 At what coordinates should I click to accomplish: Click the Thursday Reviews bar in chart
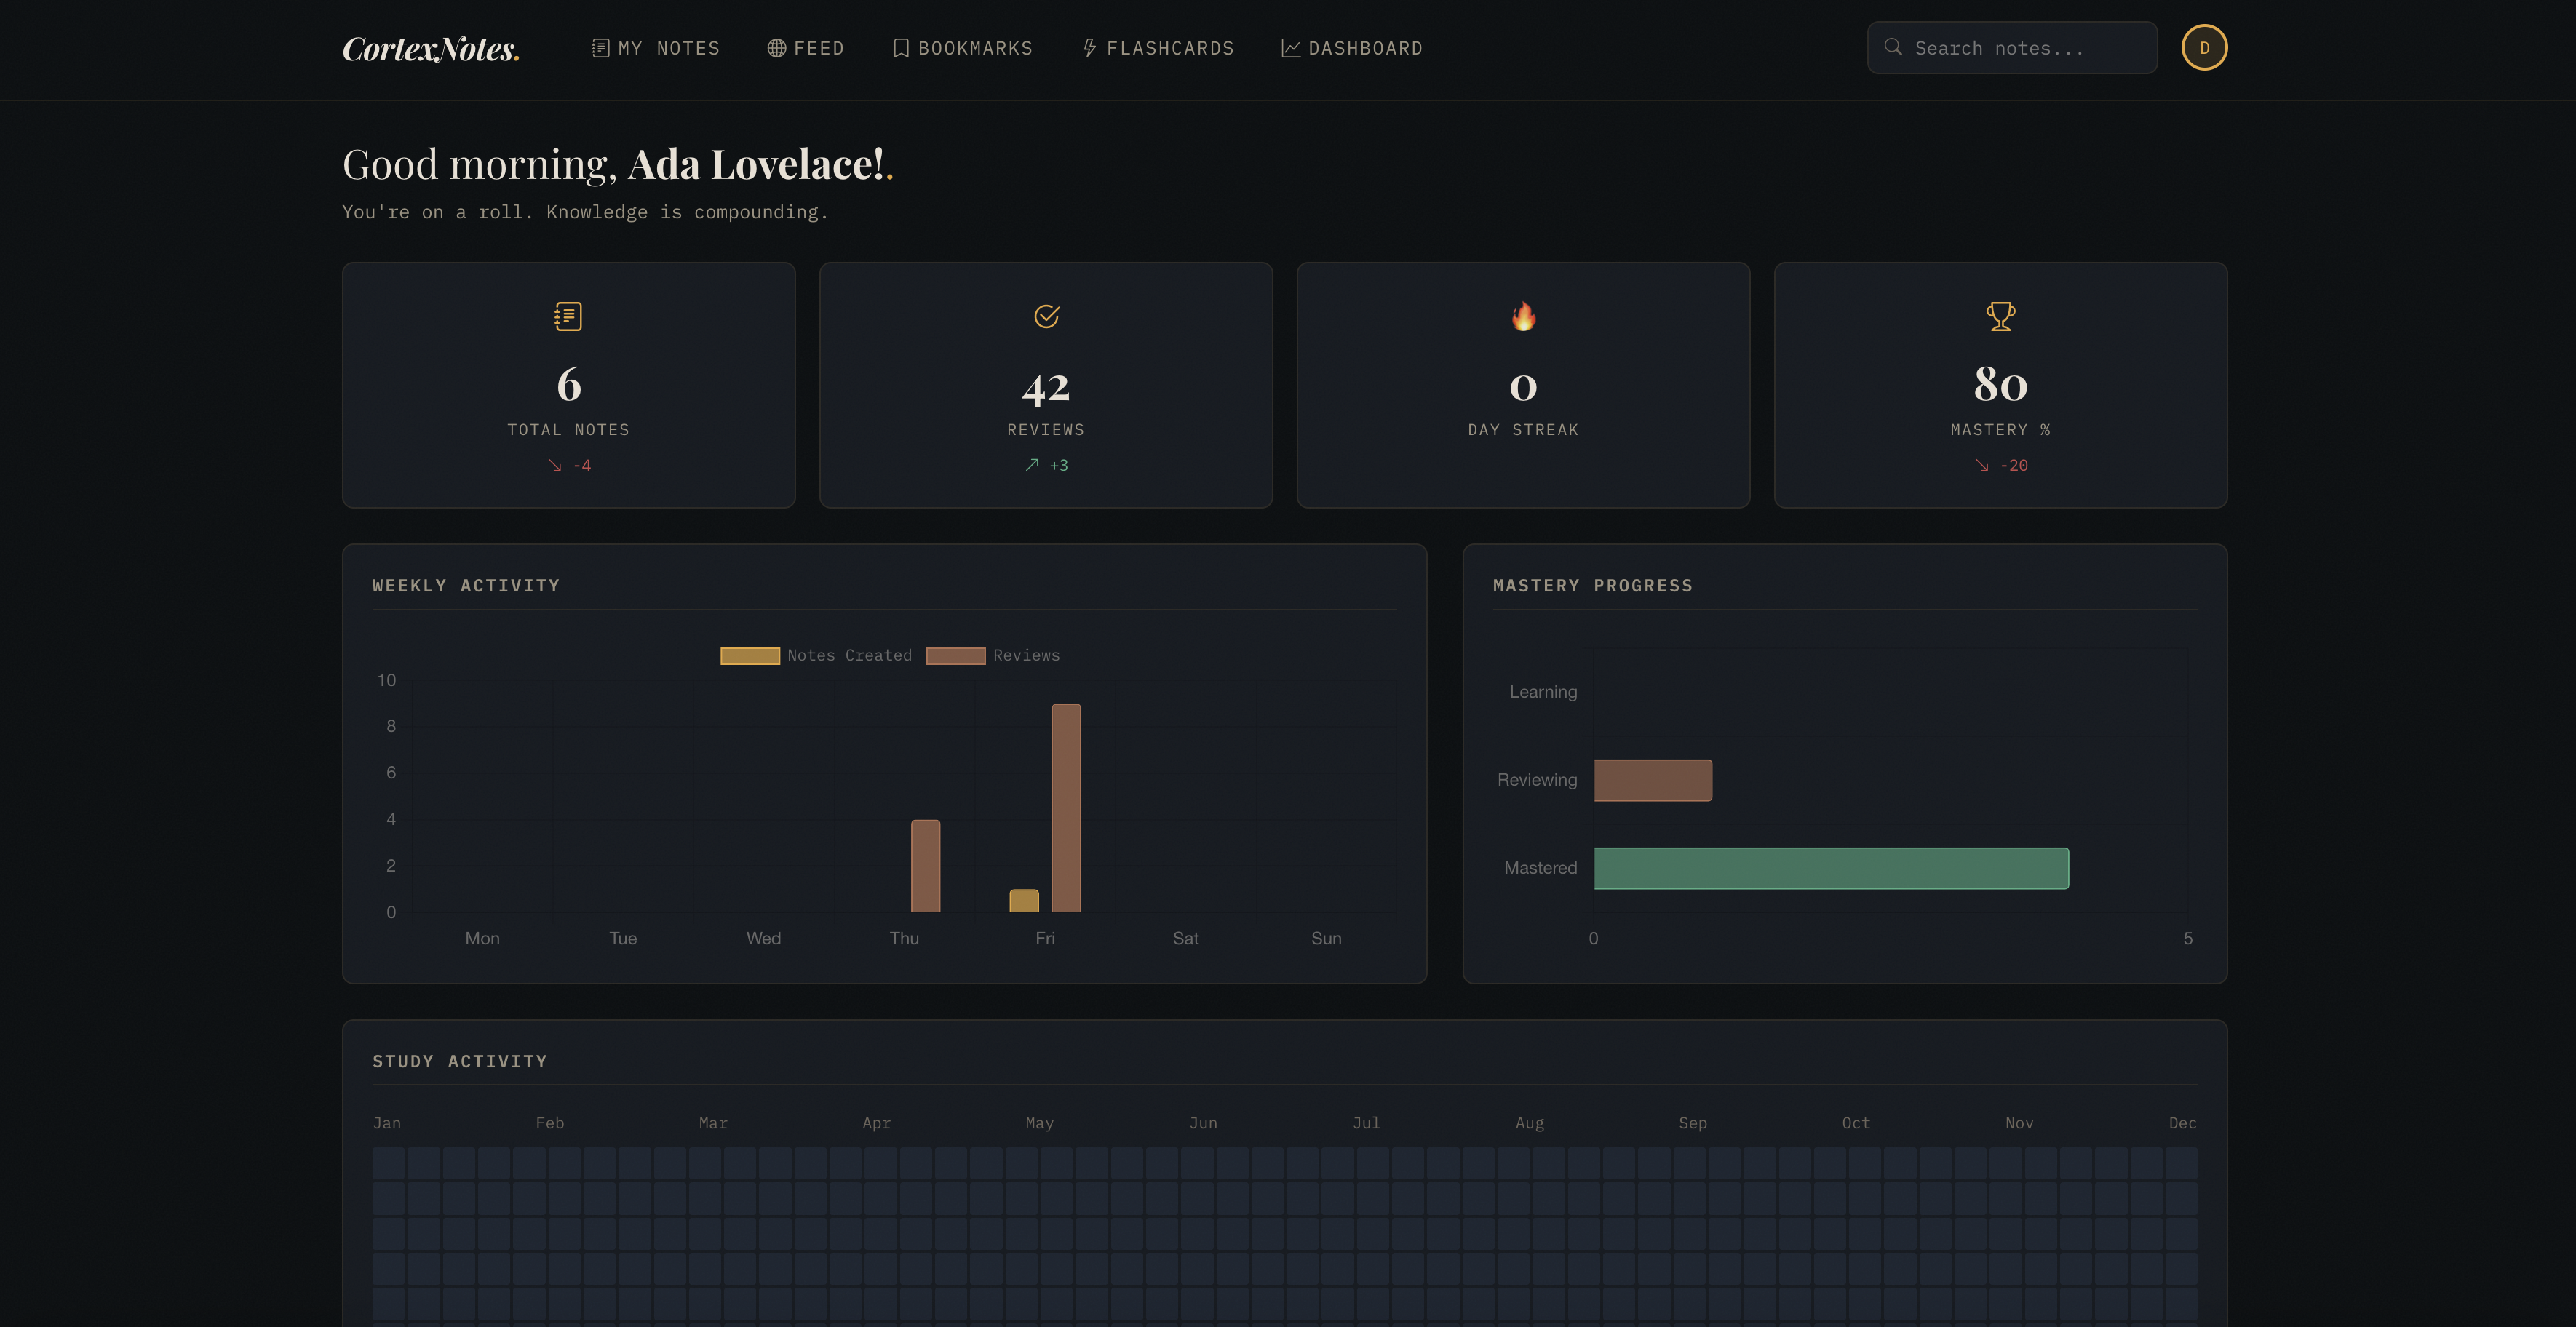pyautogui.click(x=926, y=866)
